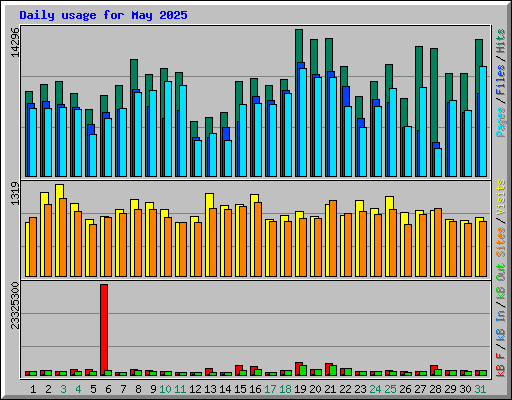Click day label 2 on the x-axis
The image size is (512, 400).
coord(48,389)
